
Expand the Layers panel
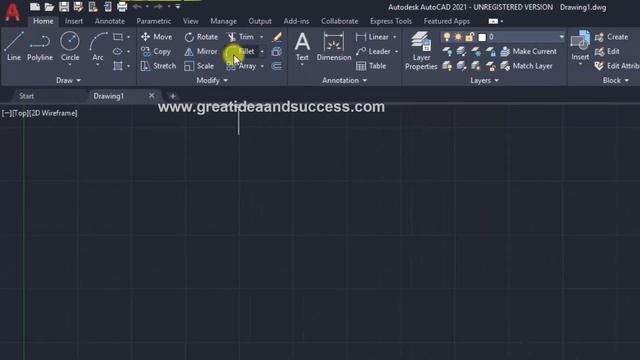coord(484,80)
